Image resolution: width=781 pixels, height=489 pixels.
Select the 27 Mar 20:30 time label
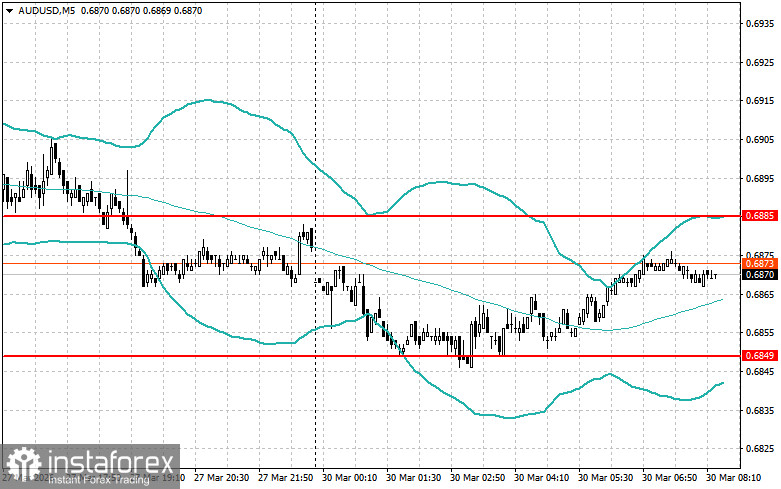[222, 478]
